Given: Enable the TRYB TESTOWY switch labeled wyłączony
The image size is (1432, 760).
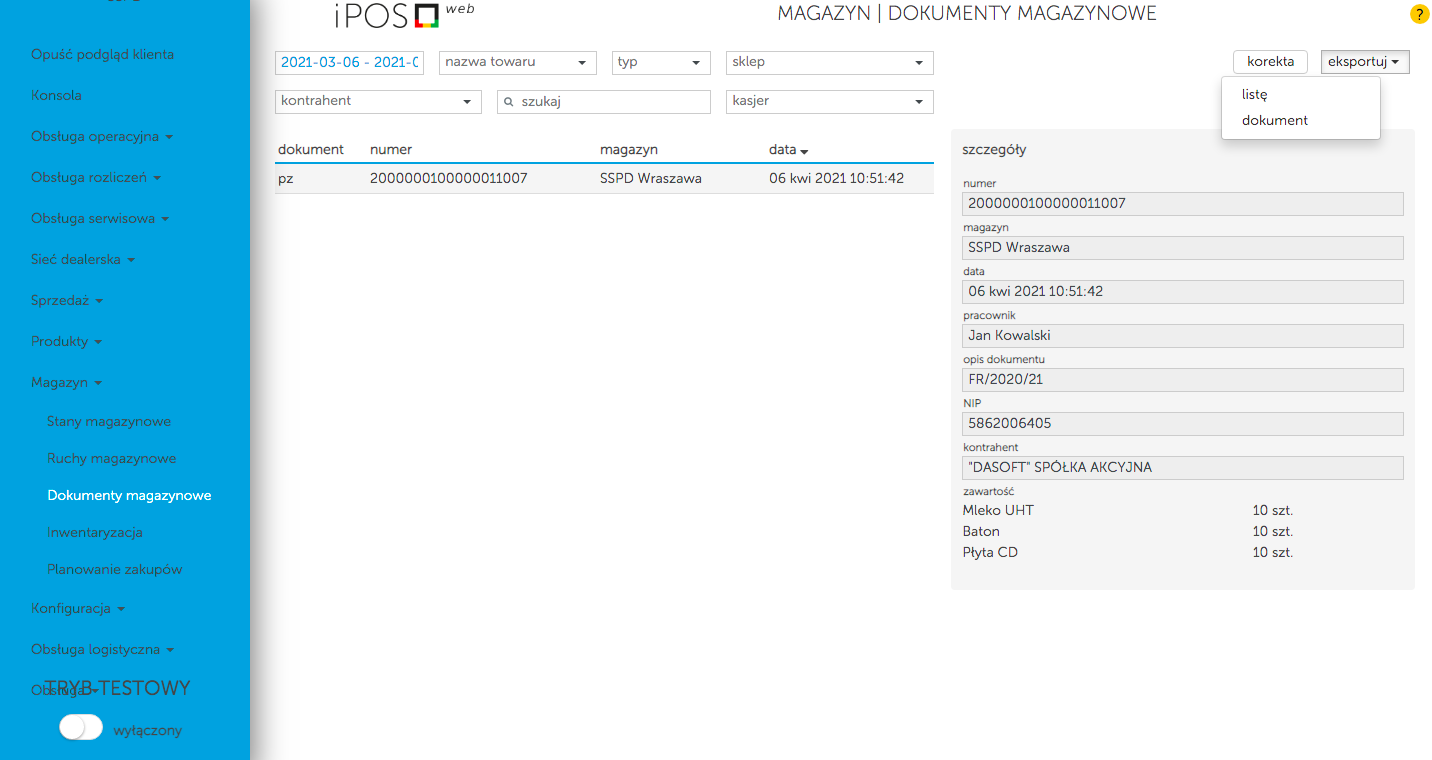Looking at the screenshot, I should (80, 727).
